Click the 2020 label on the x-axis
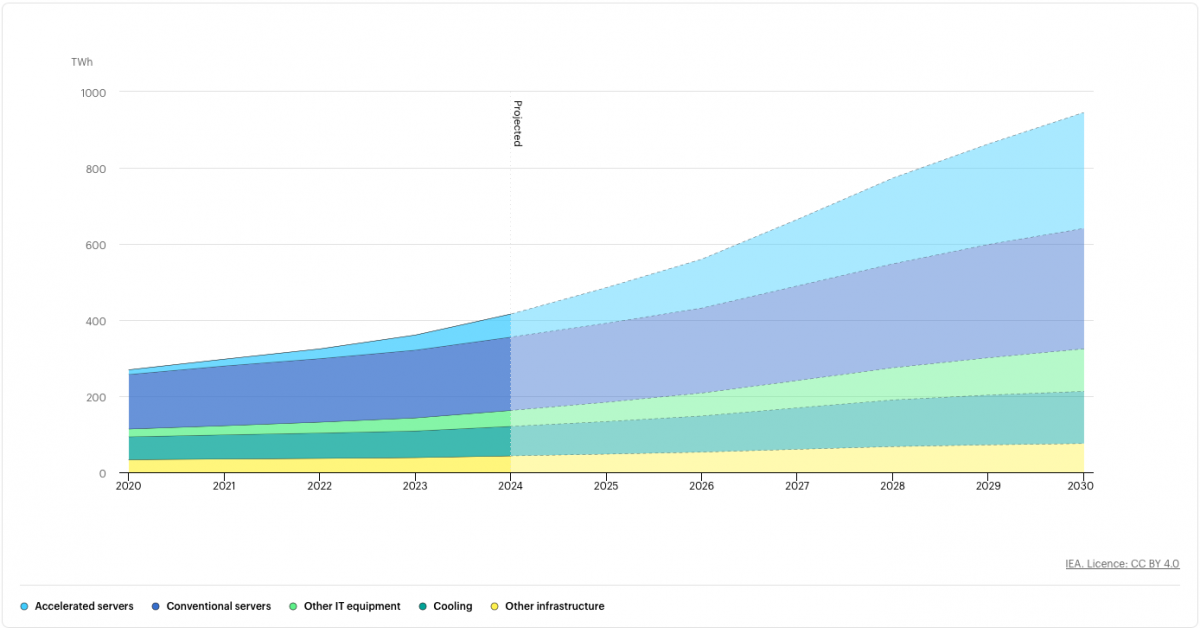 pos(128,486)
